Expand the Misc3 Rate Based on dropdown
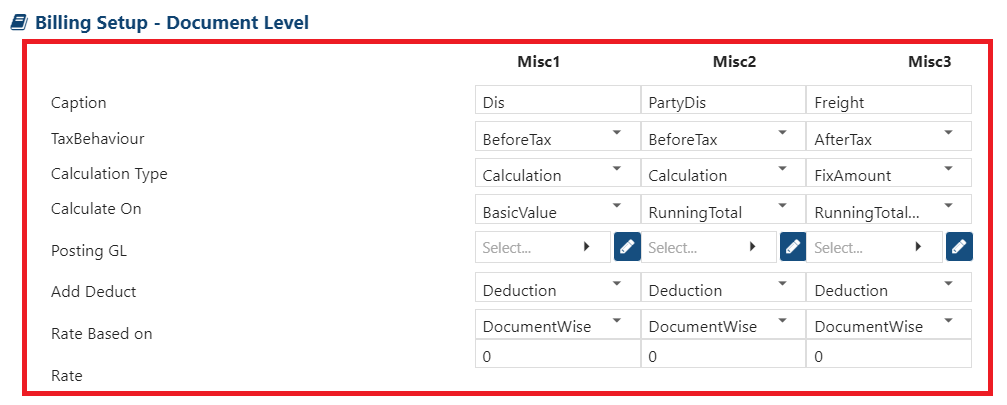Viewport: 1007px width, 405px height. 889,323
